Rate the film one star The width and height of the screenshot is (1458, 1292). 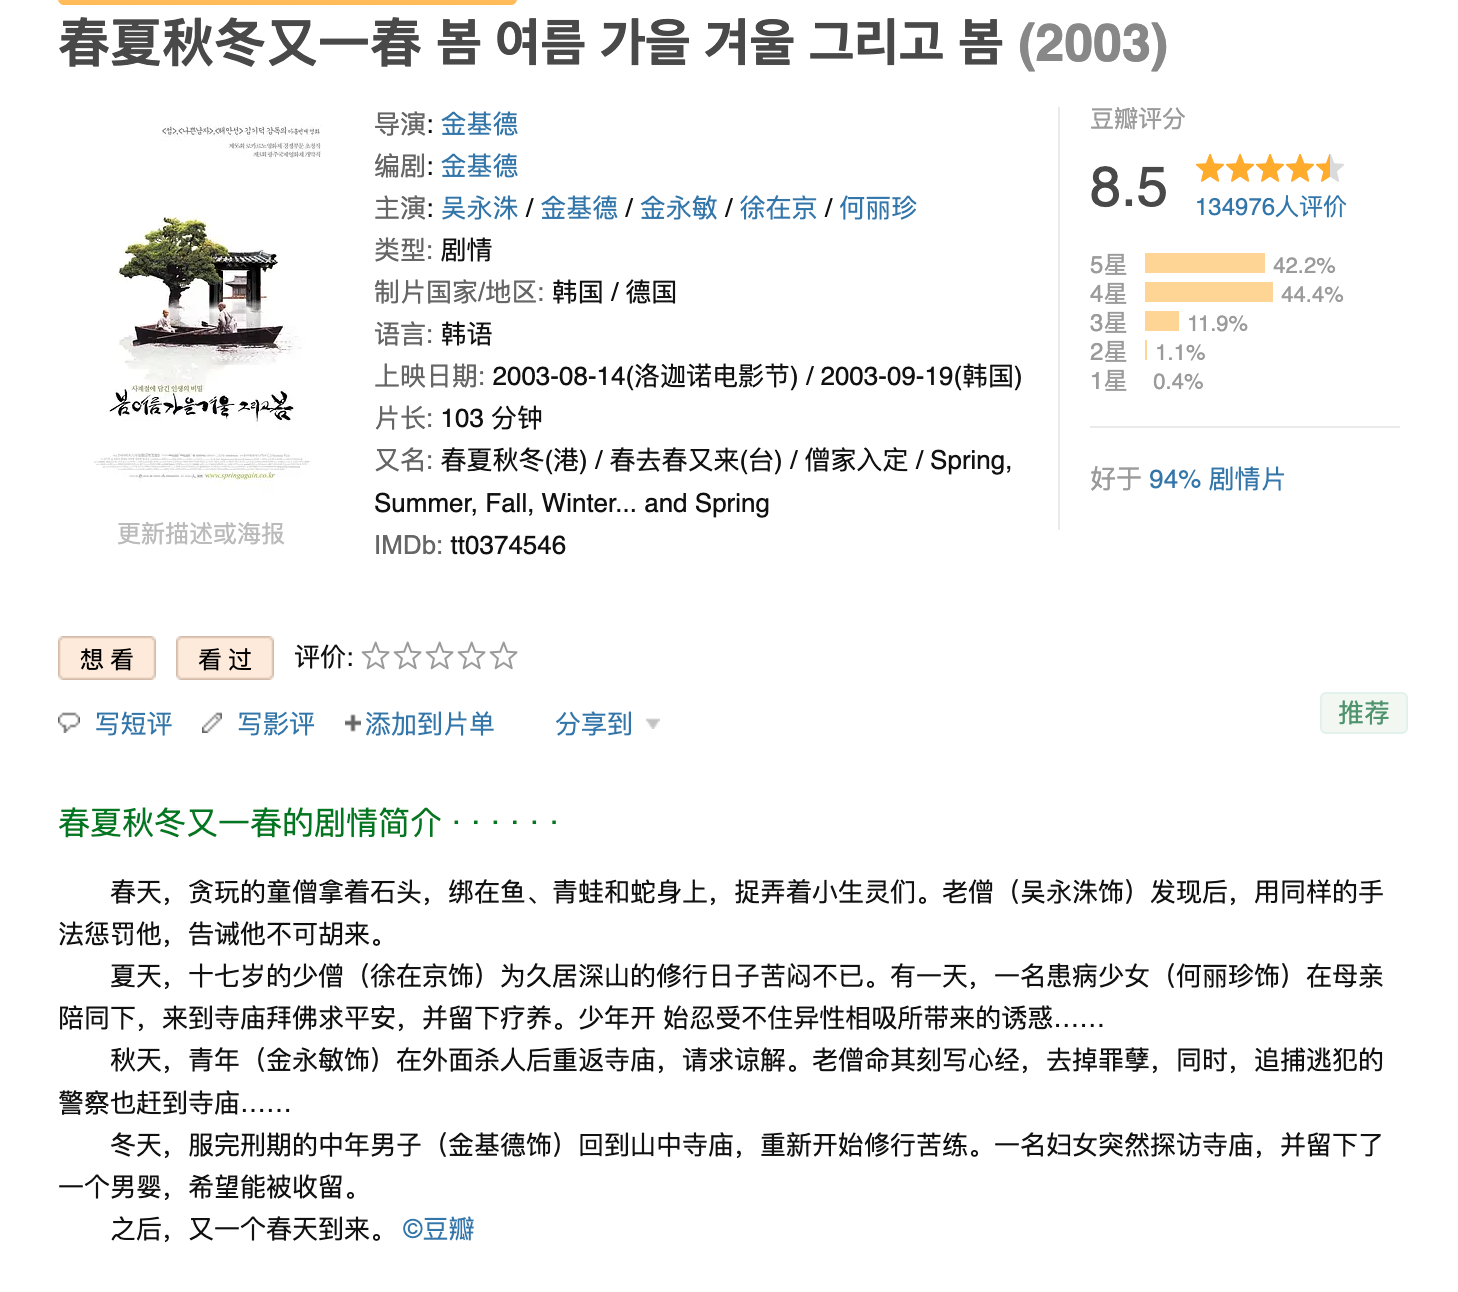click(376, 656)
